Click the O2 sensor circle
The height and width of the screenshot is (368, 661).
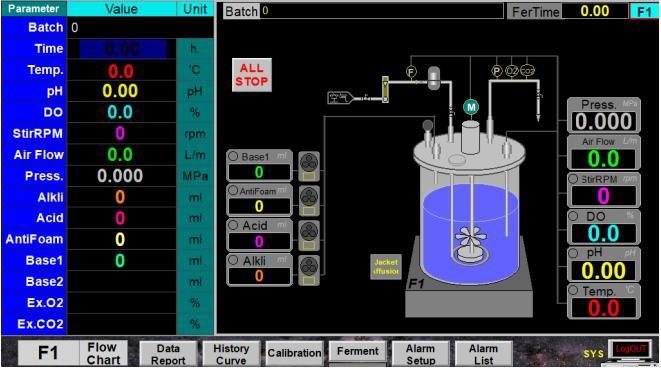[511, 71]
